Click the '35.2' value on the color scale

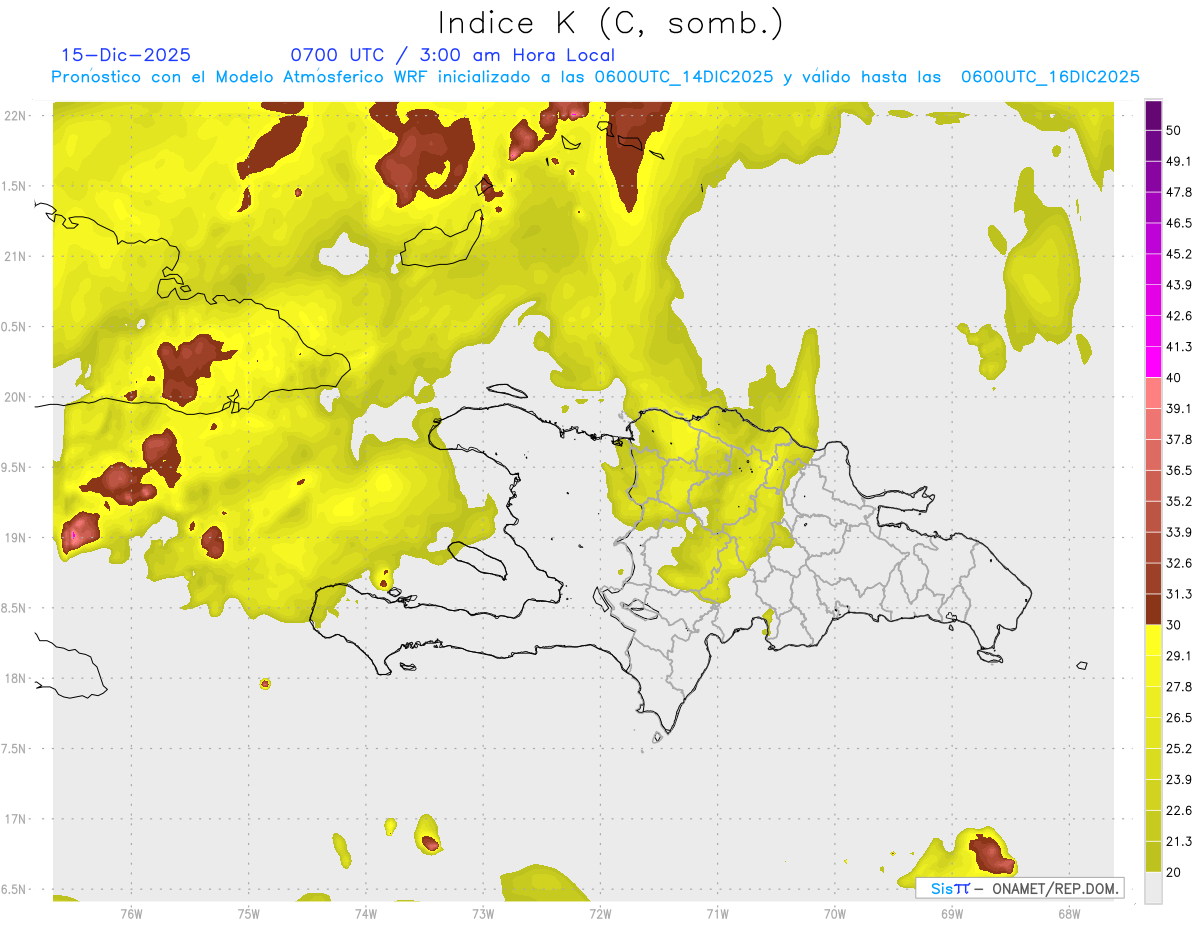1179,501
